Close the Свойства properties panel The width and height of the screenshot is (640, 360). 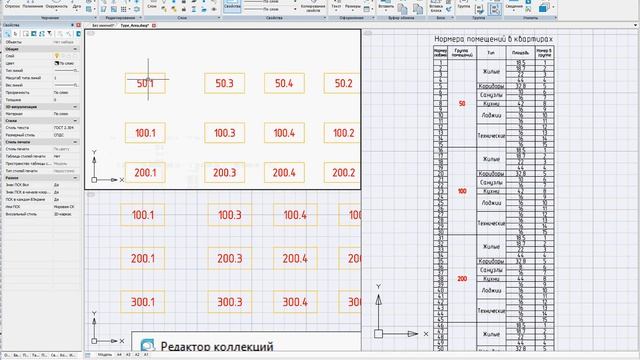tap(78, 25)
